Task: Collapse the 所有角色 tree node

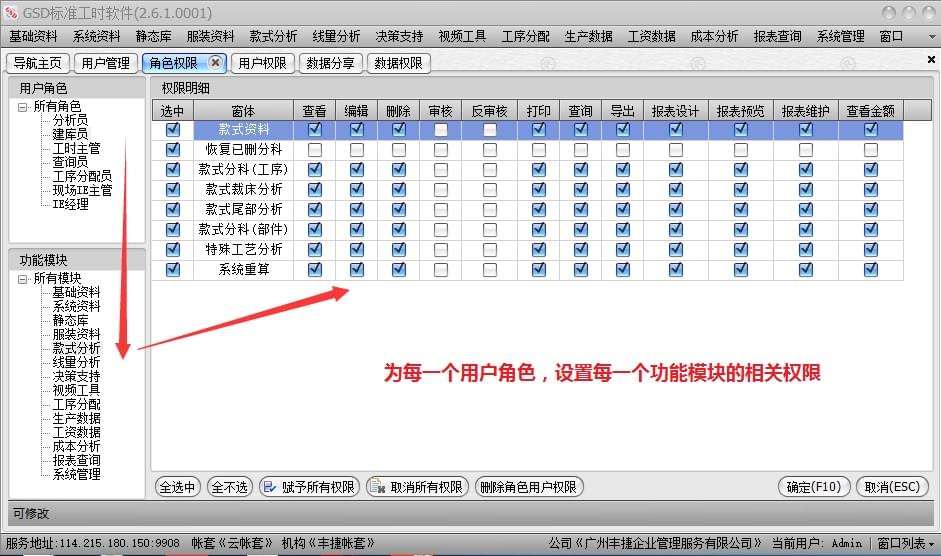Action: 22,107
